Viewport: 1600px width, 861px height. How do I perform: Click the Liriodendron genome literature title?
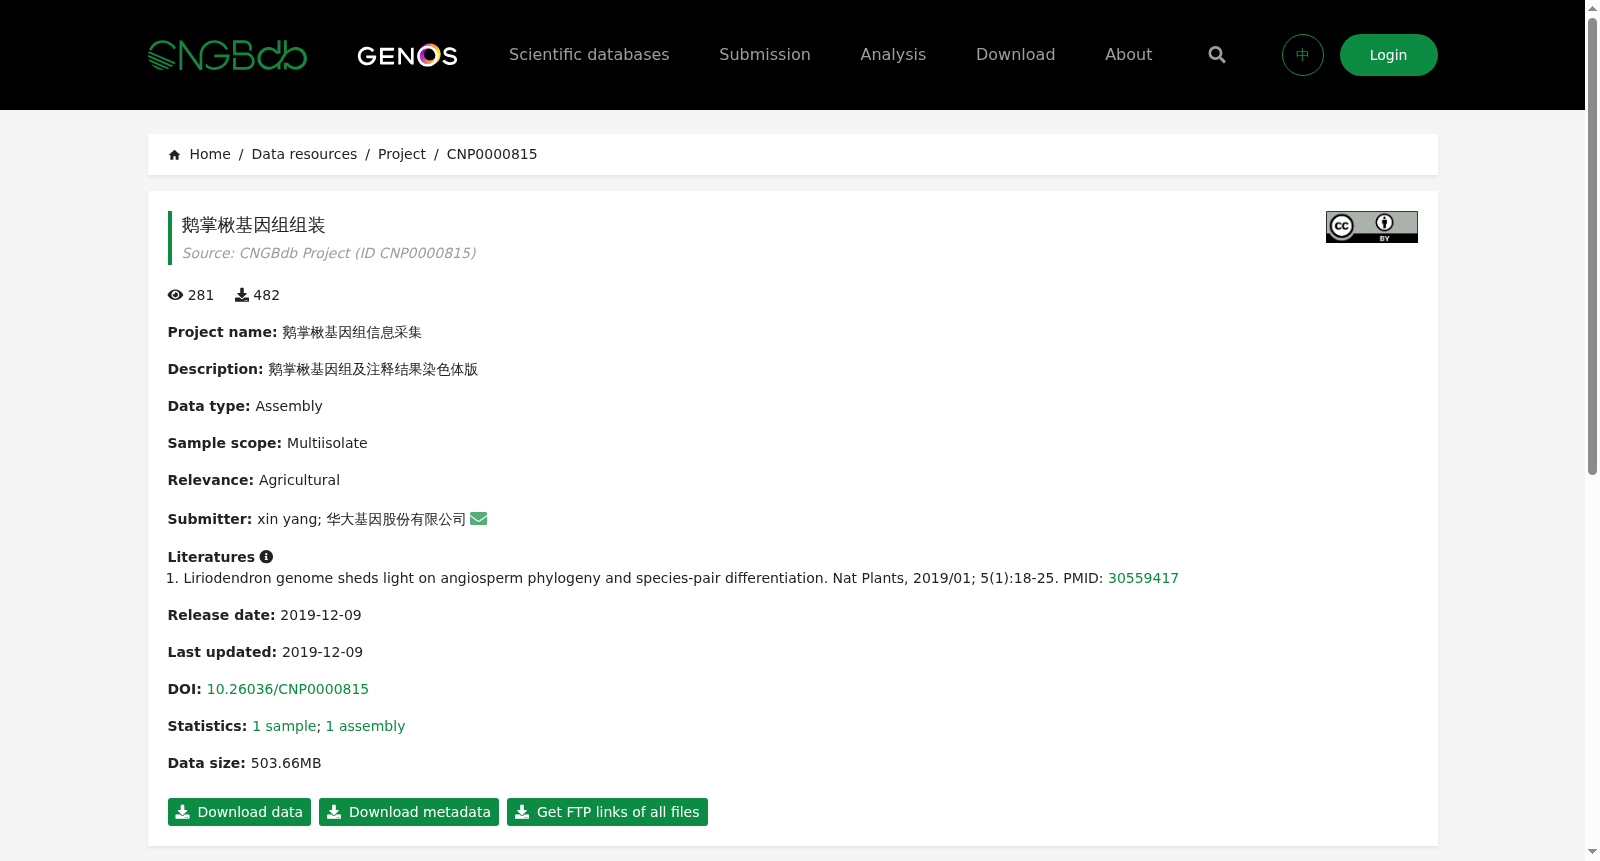click(504, 578)
